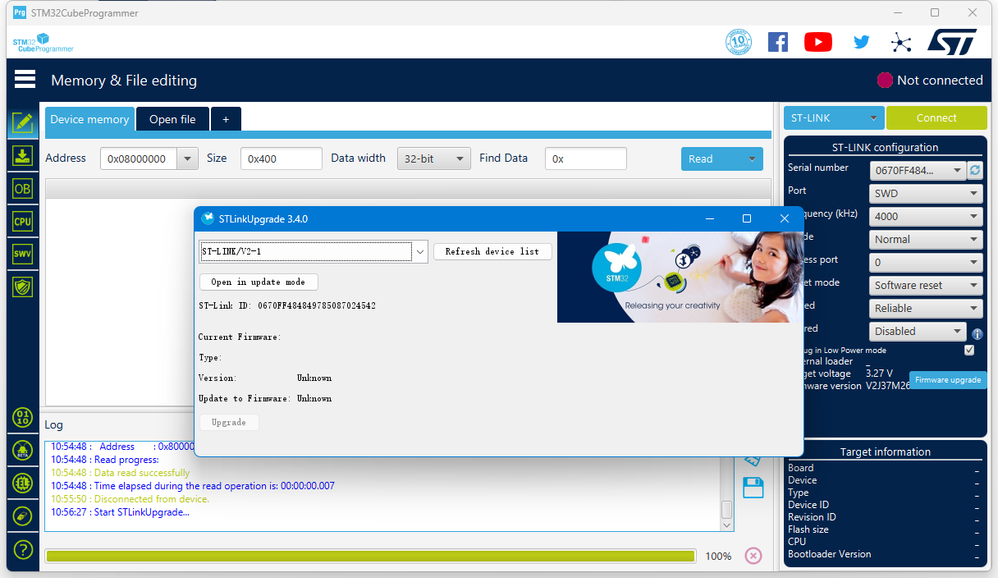Click the Not connected status indicator

930,80
